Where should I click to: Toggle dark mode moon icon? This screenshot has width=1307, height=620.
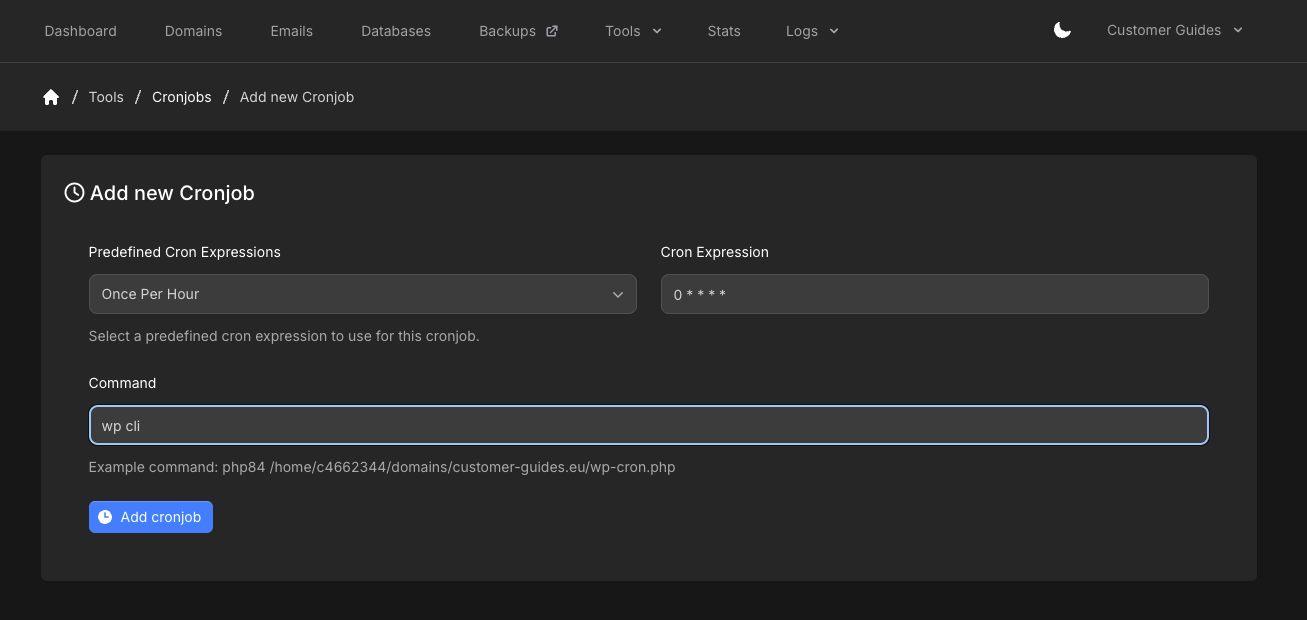(1062, 30)
